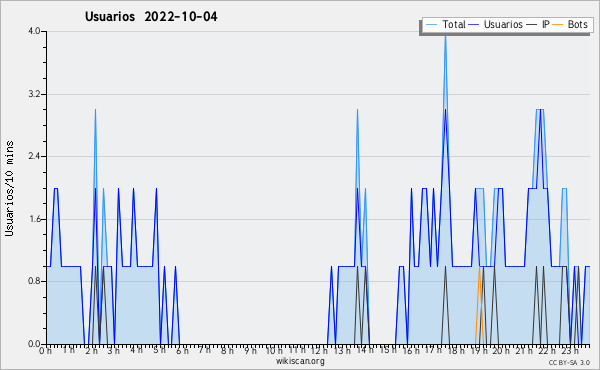Click the y-axis label 'Usuarios/10 mins'

point(9,189)
